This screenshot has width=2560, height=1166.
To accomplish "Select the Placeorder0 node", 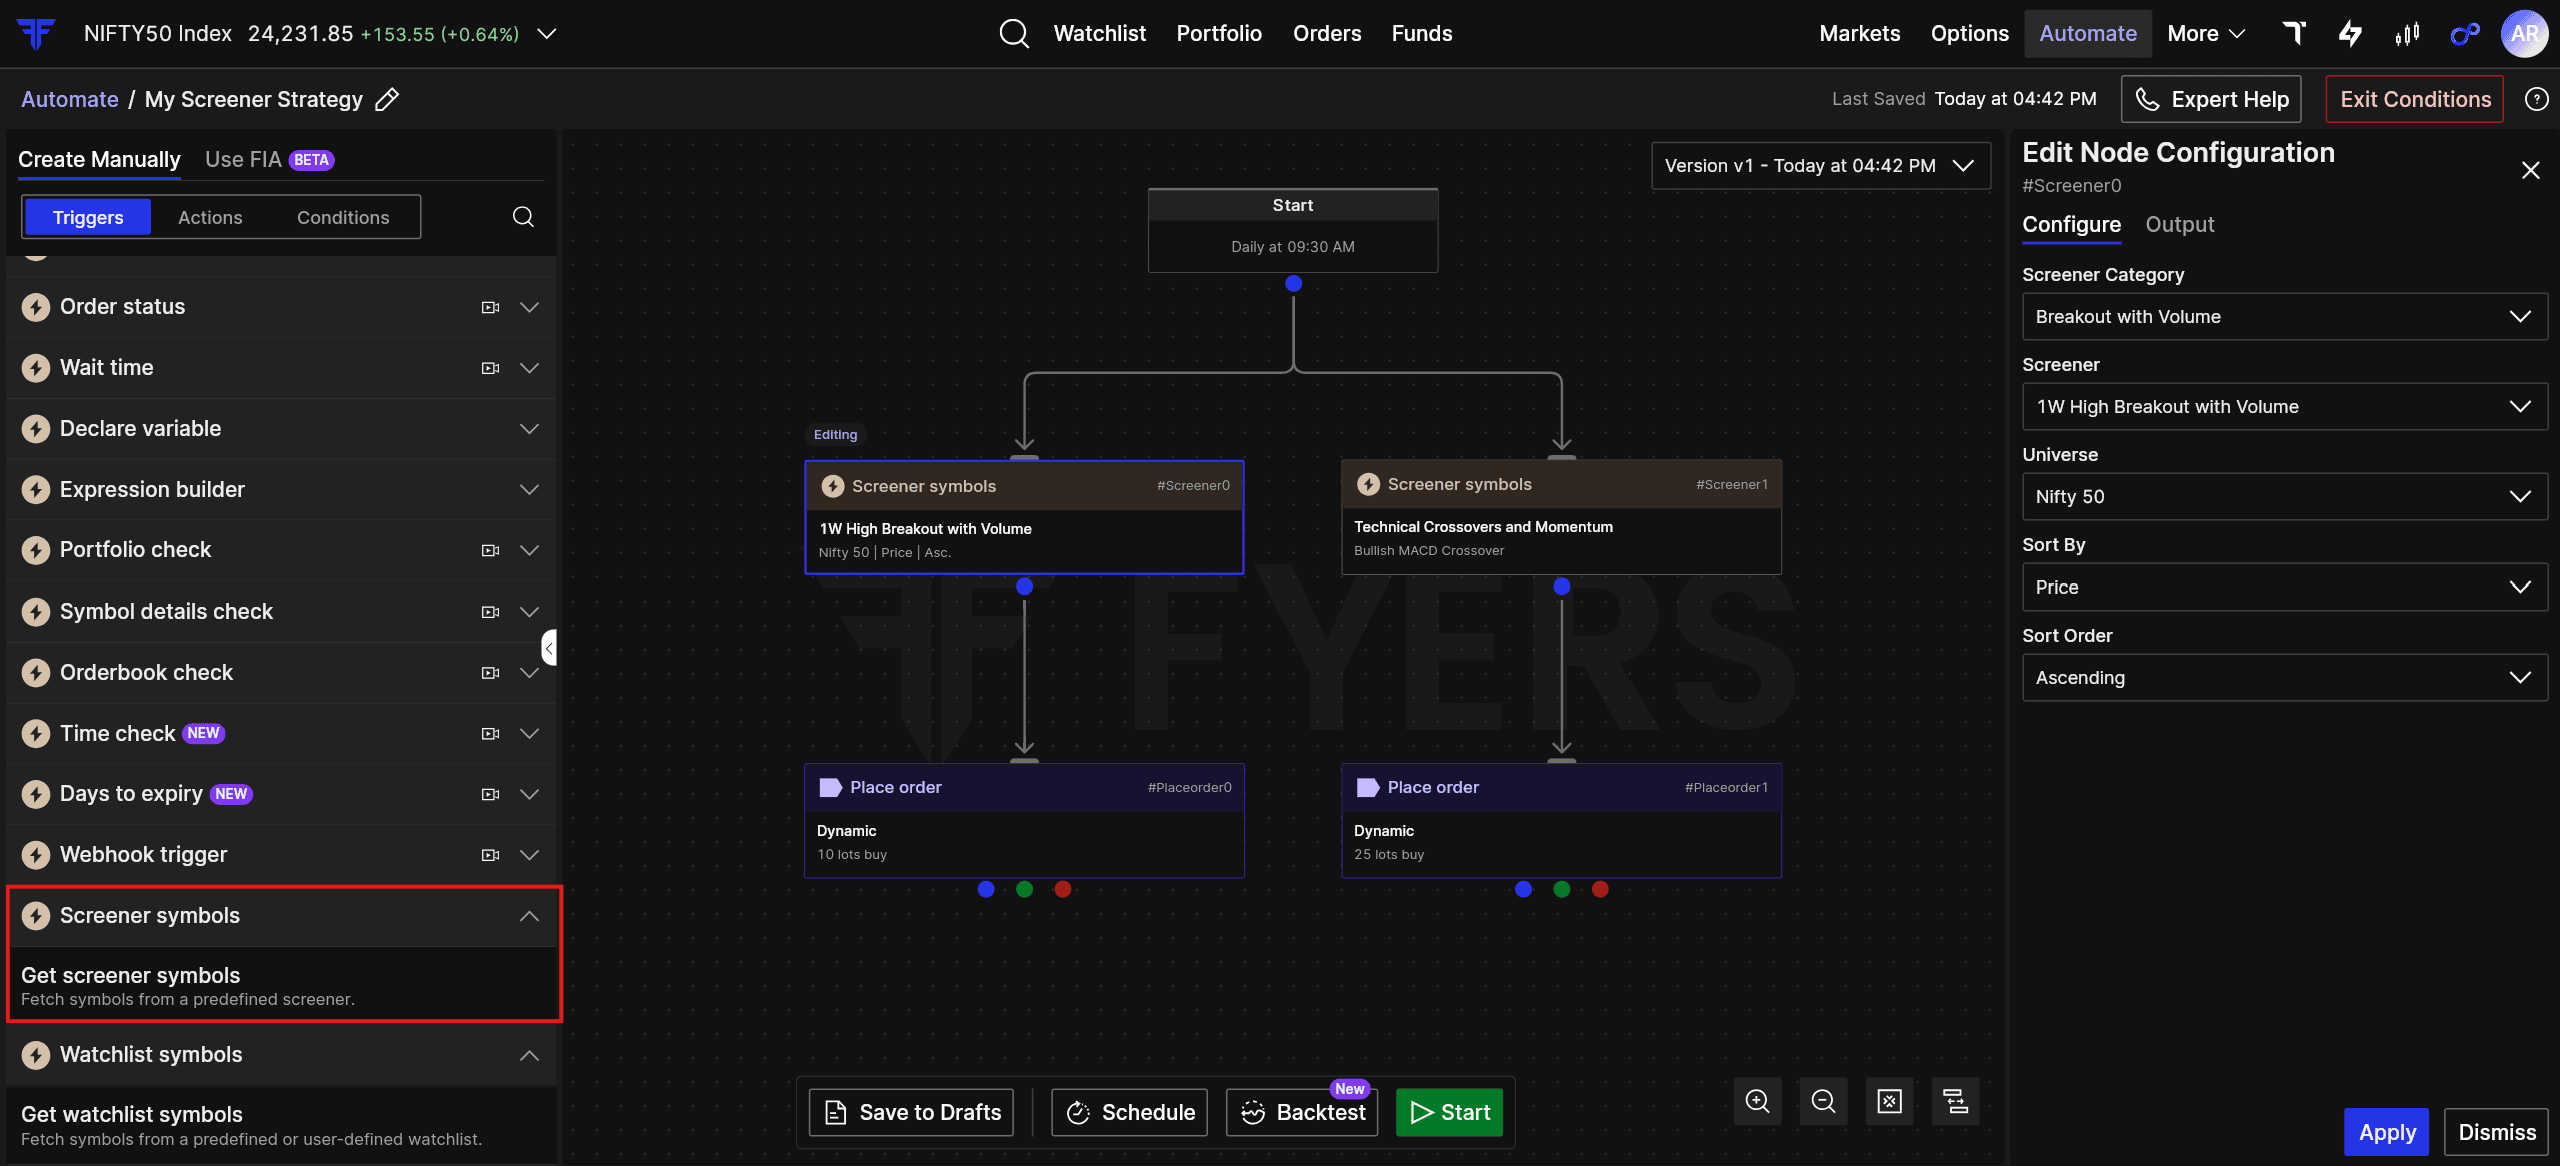I will (x=1024, y=821).
